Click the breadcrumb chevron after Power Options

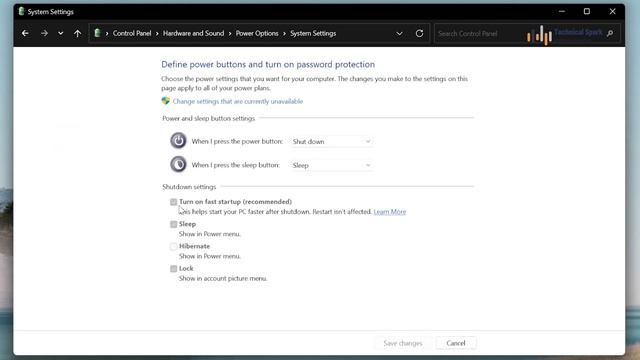pos(284,33)
